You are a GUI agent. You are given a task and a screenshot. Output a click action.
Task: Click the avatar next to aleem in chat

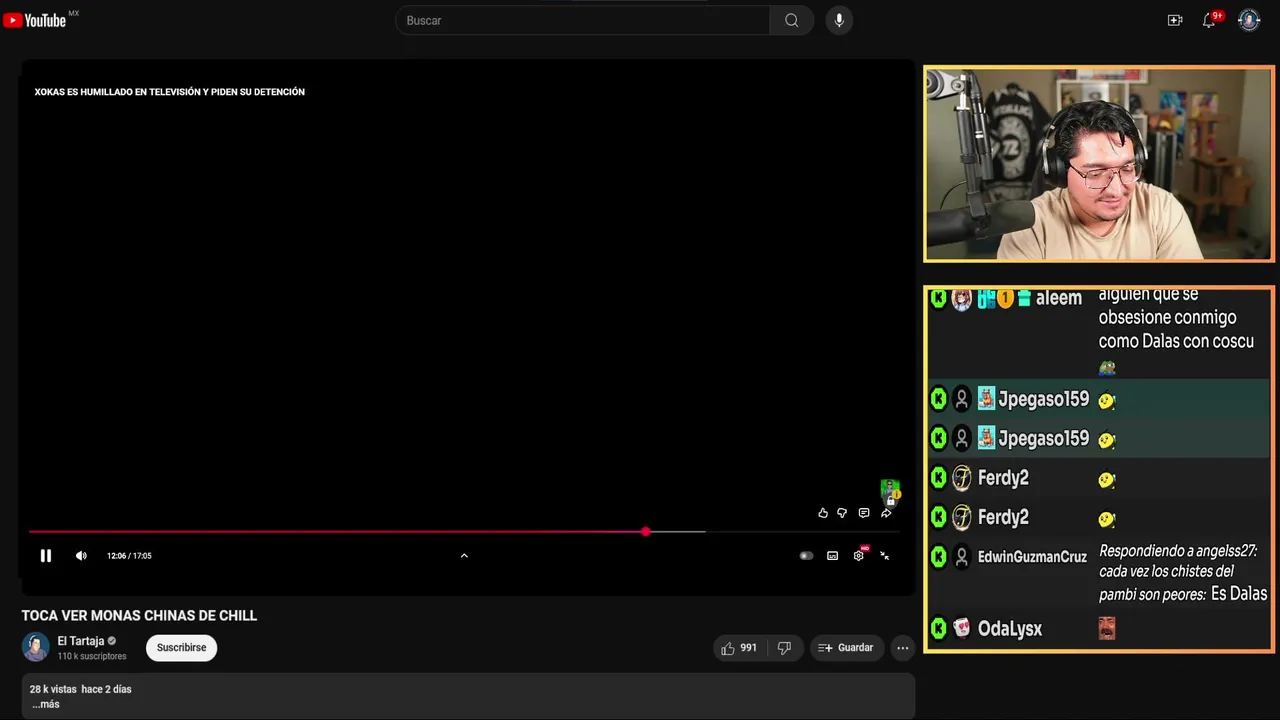tap(962, 299)
